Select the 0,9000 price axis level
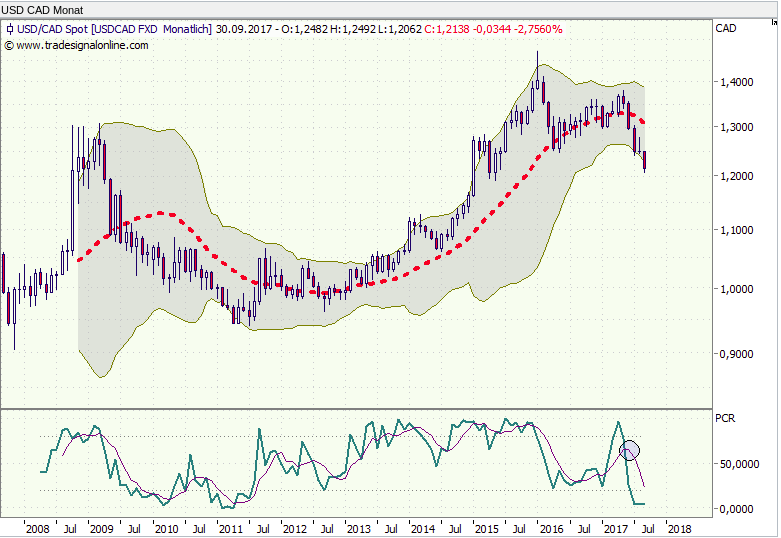 736,354
